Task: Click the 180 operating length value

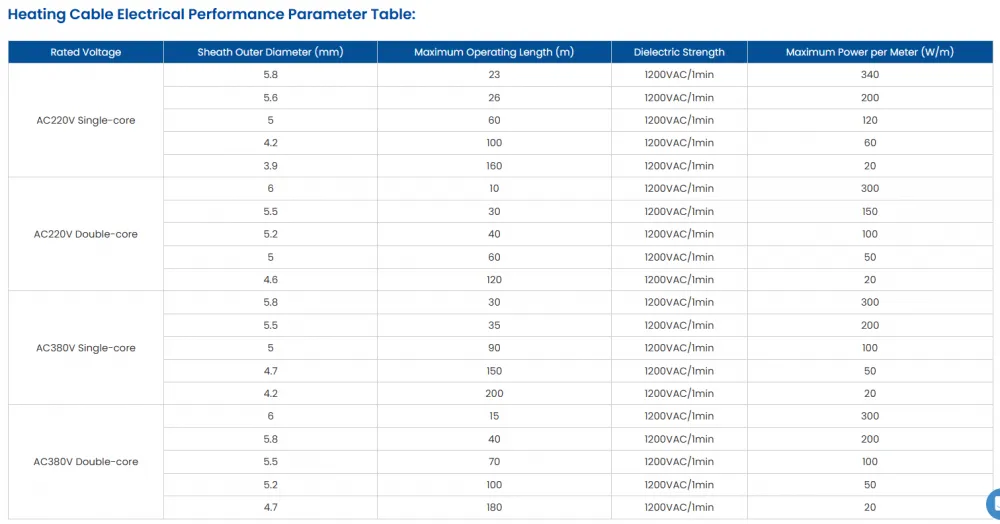Action: pos(494,507)
